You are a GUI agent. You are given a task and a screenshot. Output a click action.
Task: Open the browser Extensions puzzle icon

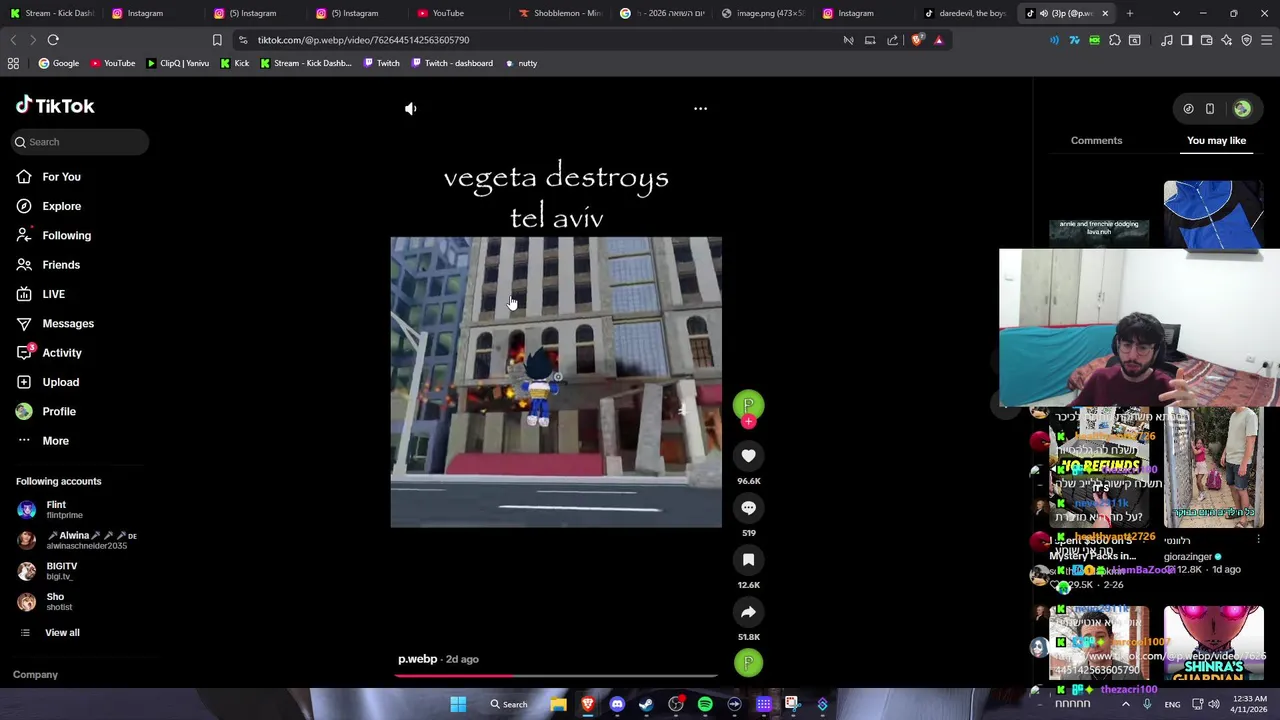pos(1115,40)
